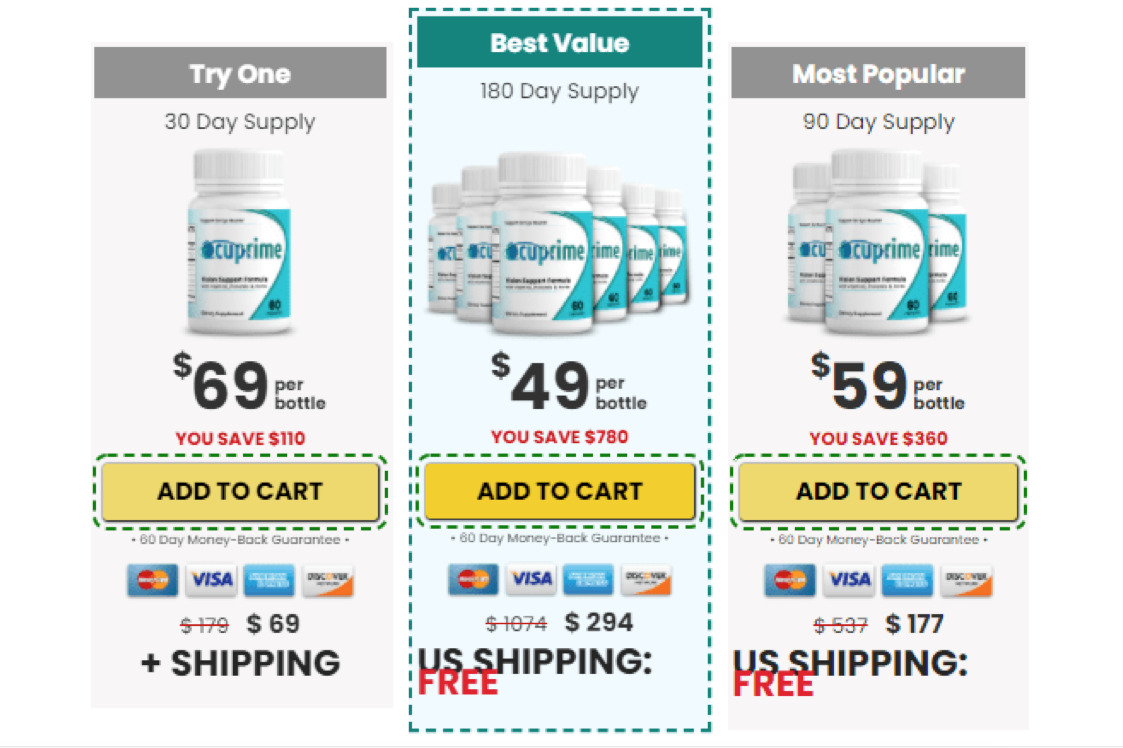The image size is (1123, 748).
Task: Click the single Ocuprime bottle image
Action: pos(240,241)
